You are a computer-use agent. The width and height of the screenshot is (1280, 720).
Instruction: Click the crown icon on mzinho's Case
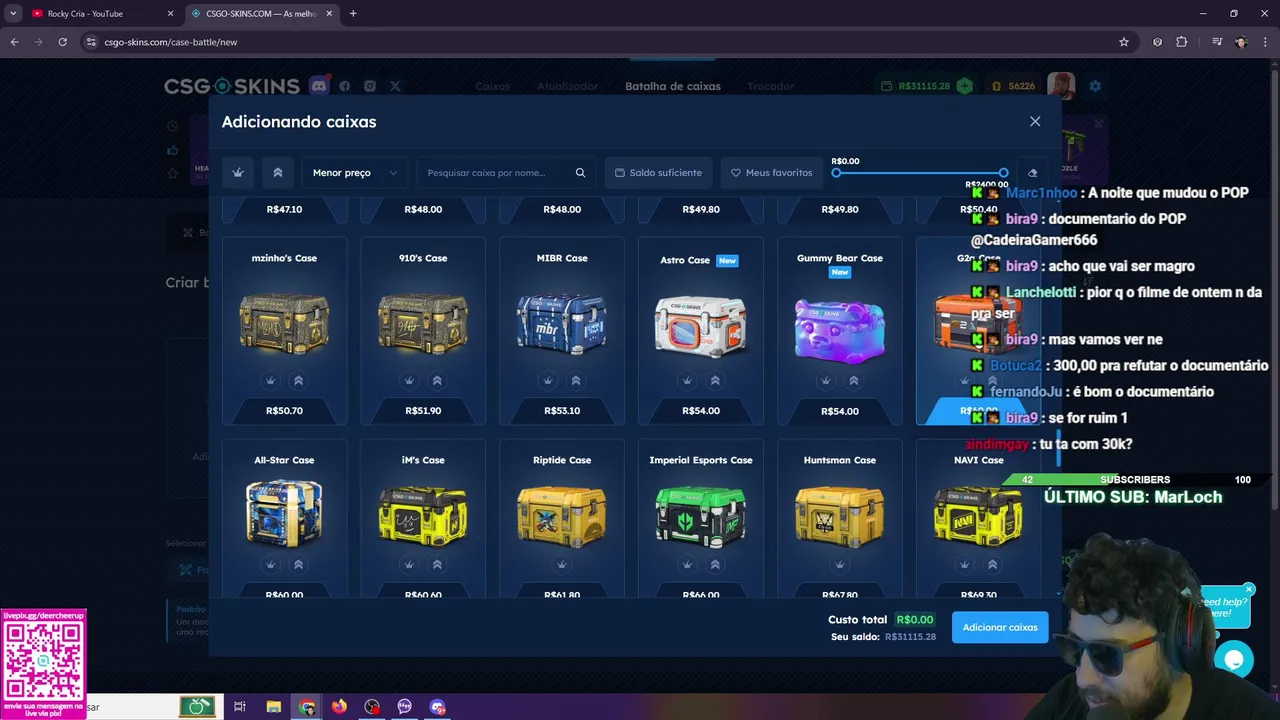pos(270,380)
